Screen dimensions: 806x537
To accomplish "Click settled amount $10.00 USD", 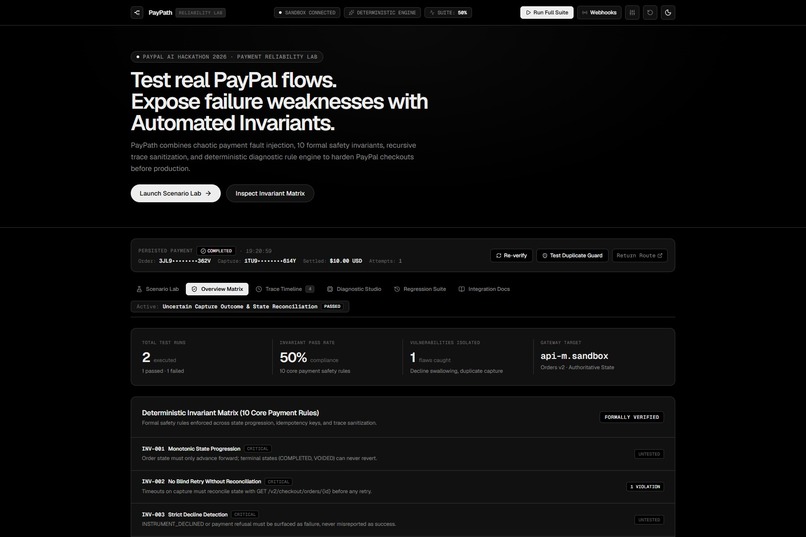I will [x=345, y=261].
